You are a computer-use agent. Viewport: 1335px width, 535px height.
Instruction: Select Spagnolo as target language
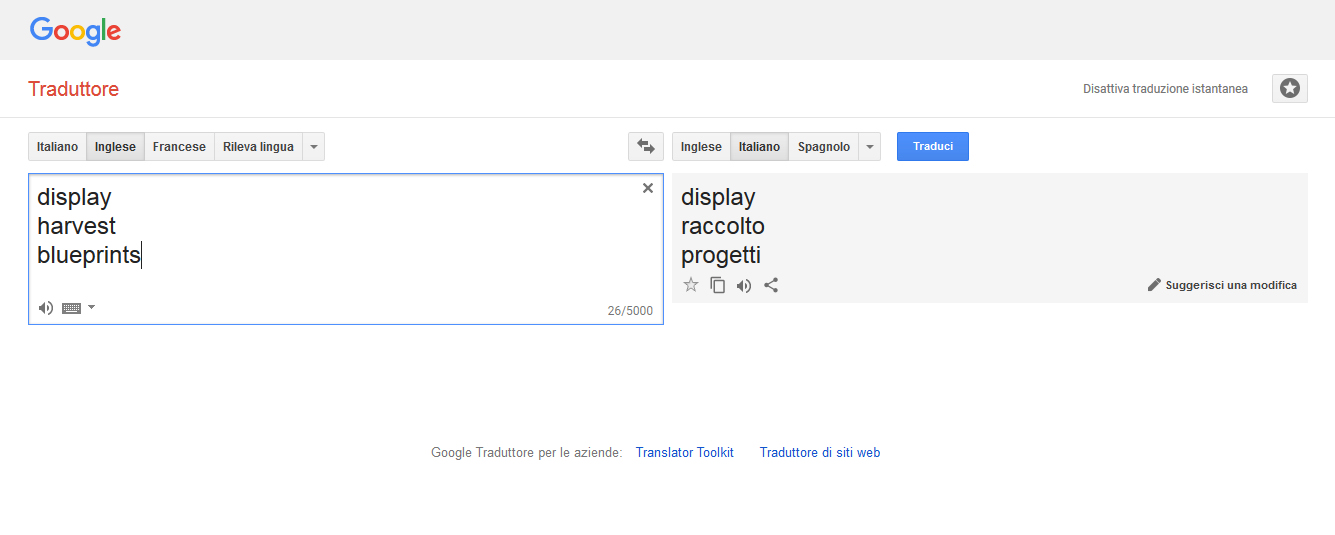tap(823, 147)
